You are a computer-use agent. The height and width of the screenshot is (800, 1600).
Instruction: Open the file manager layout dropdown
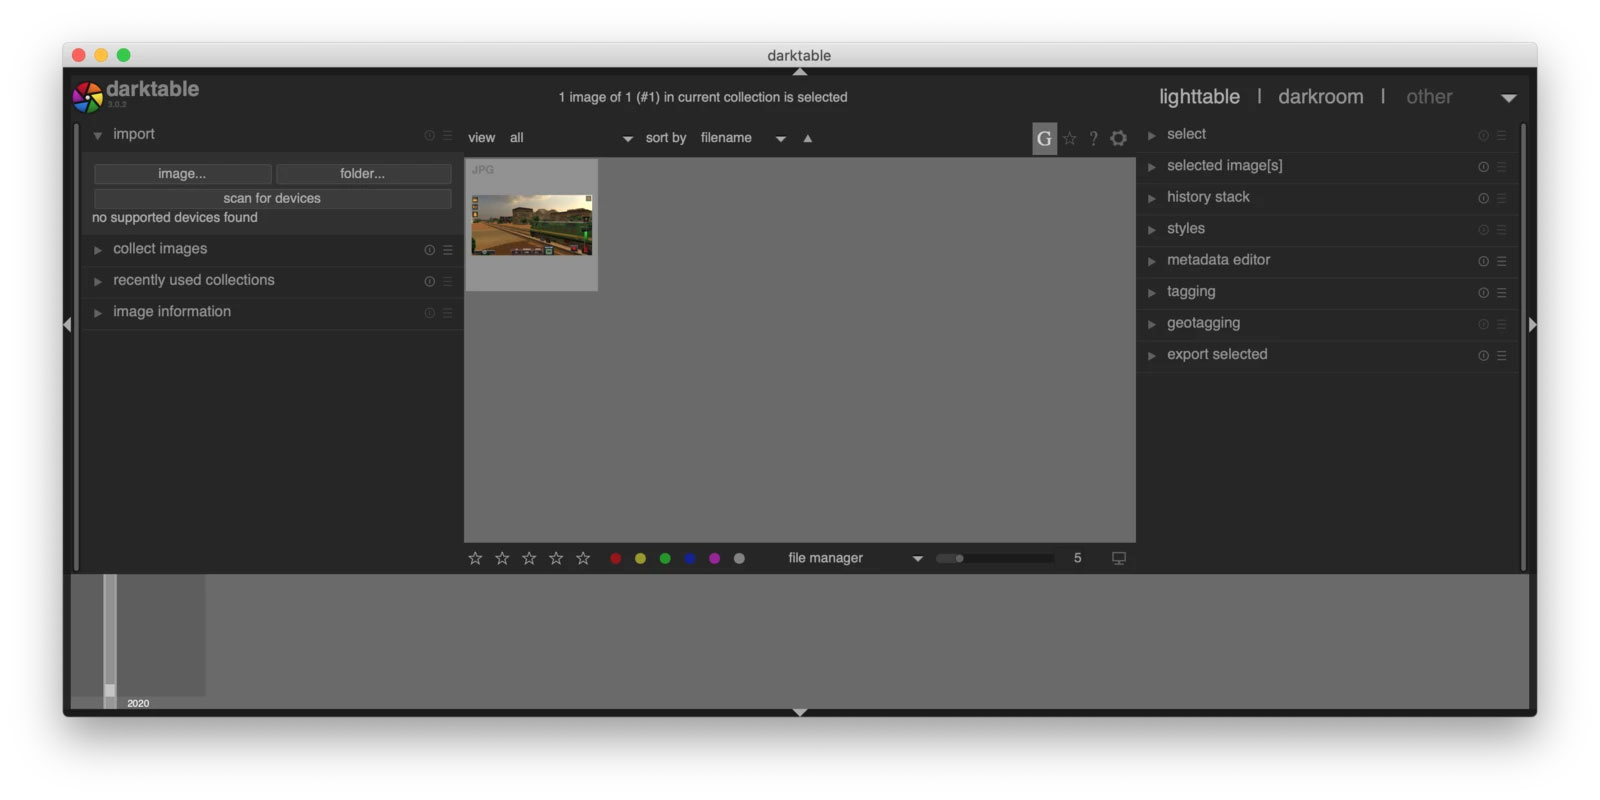(855, 558)
